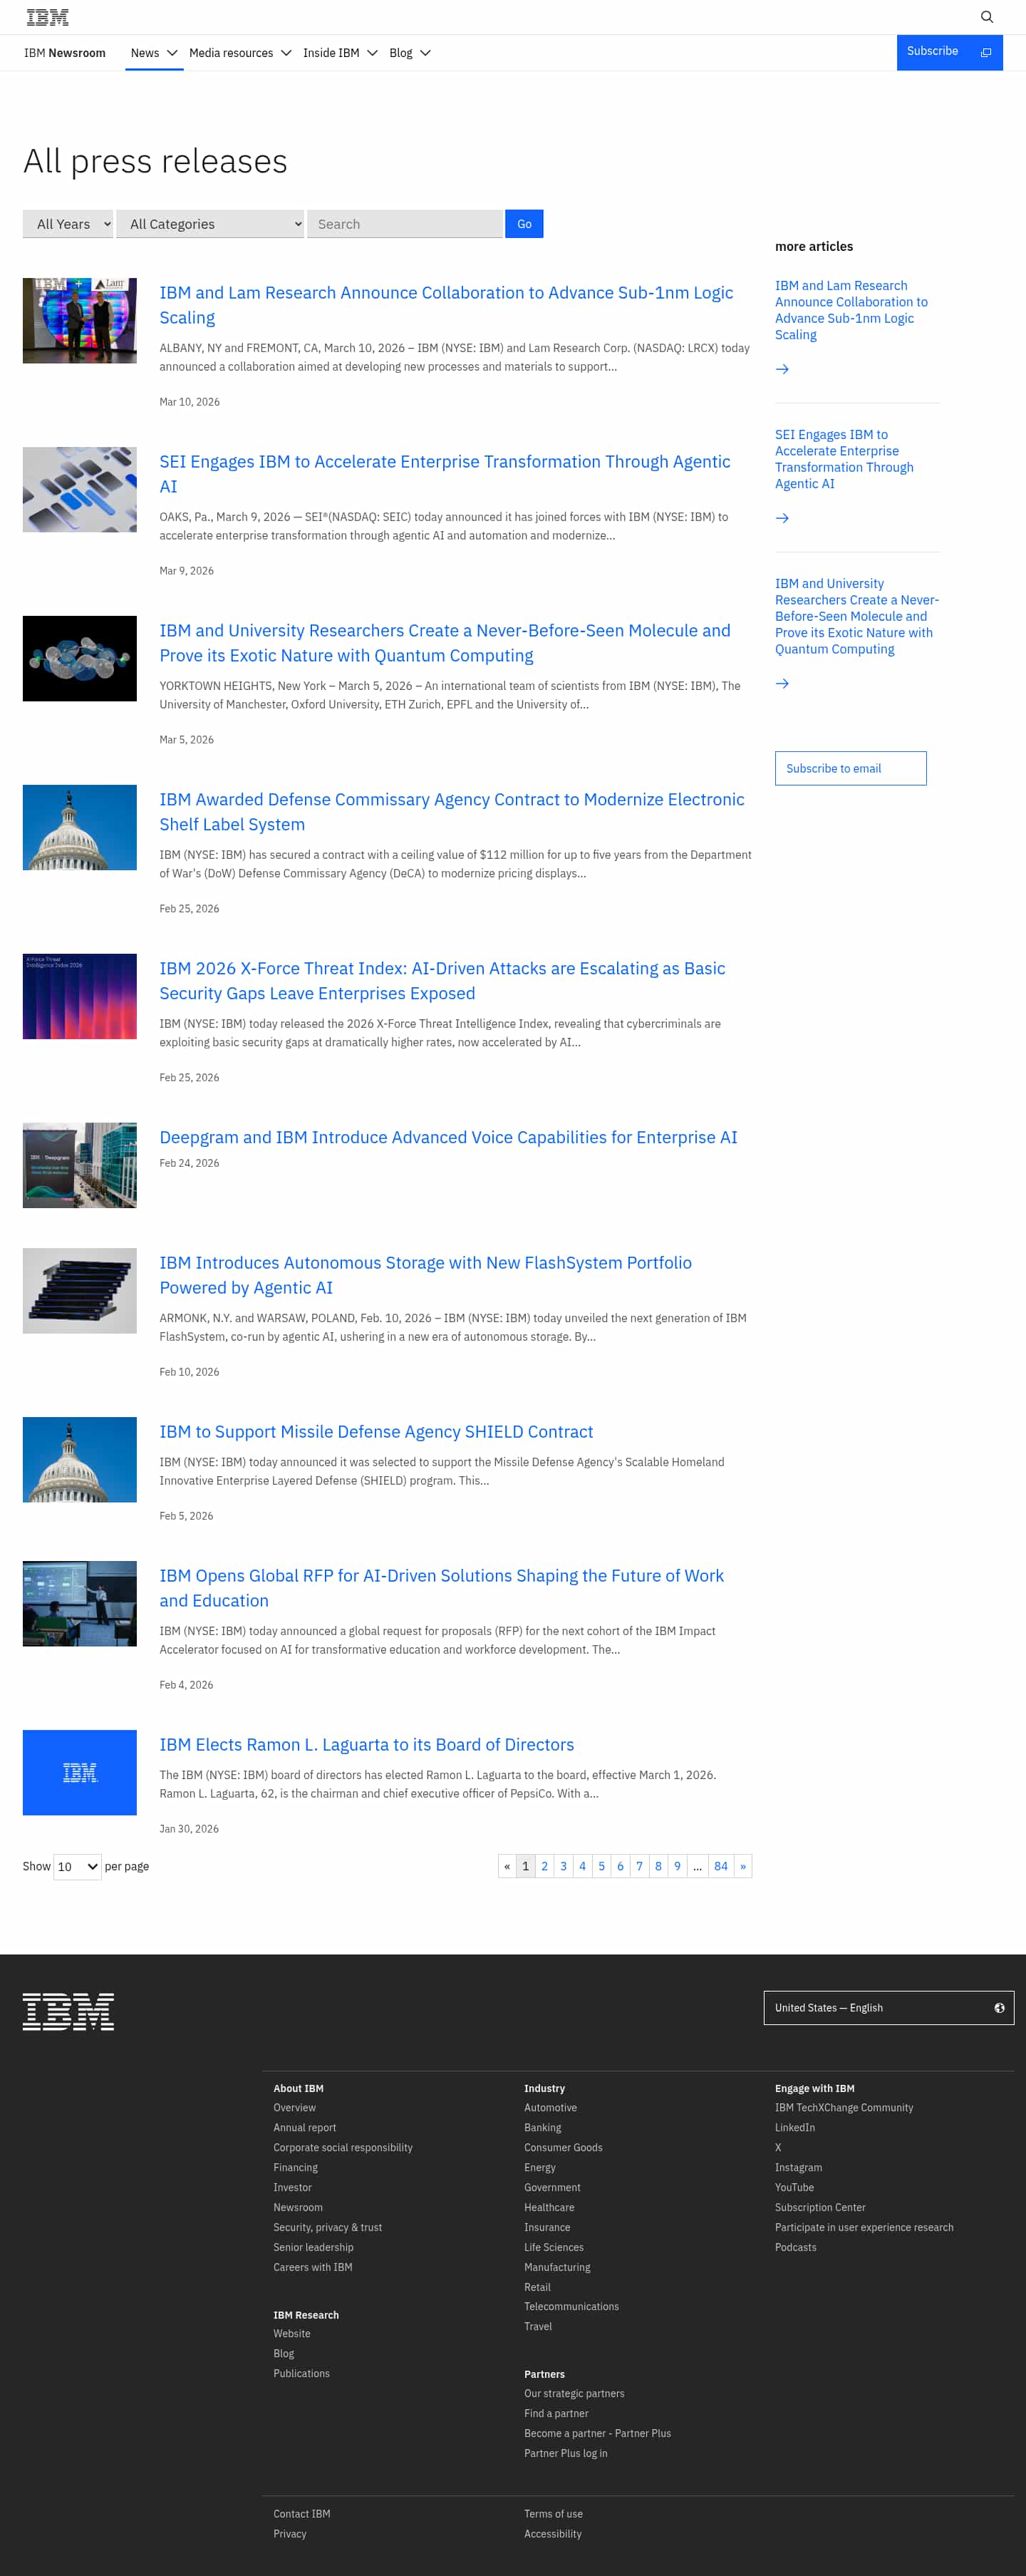
Task: Go to pagination page 5
Action: [602, 1866]
